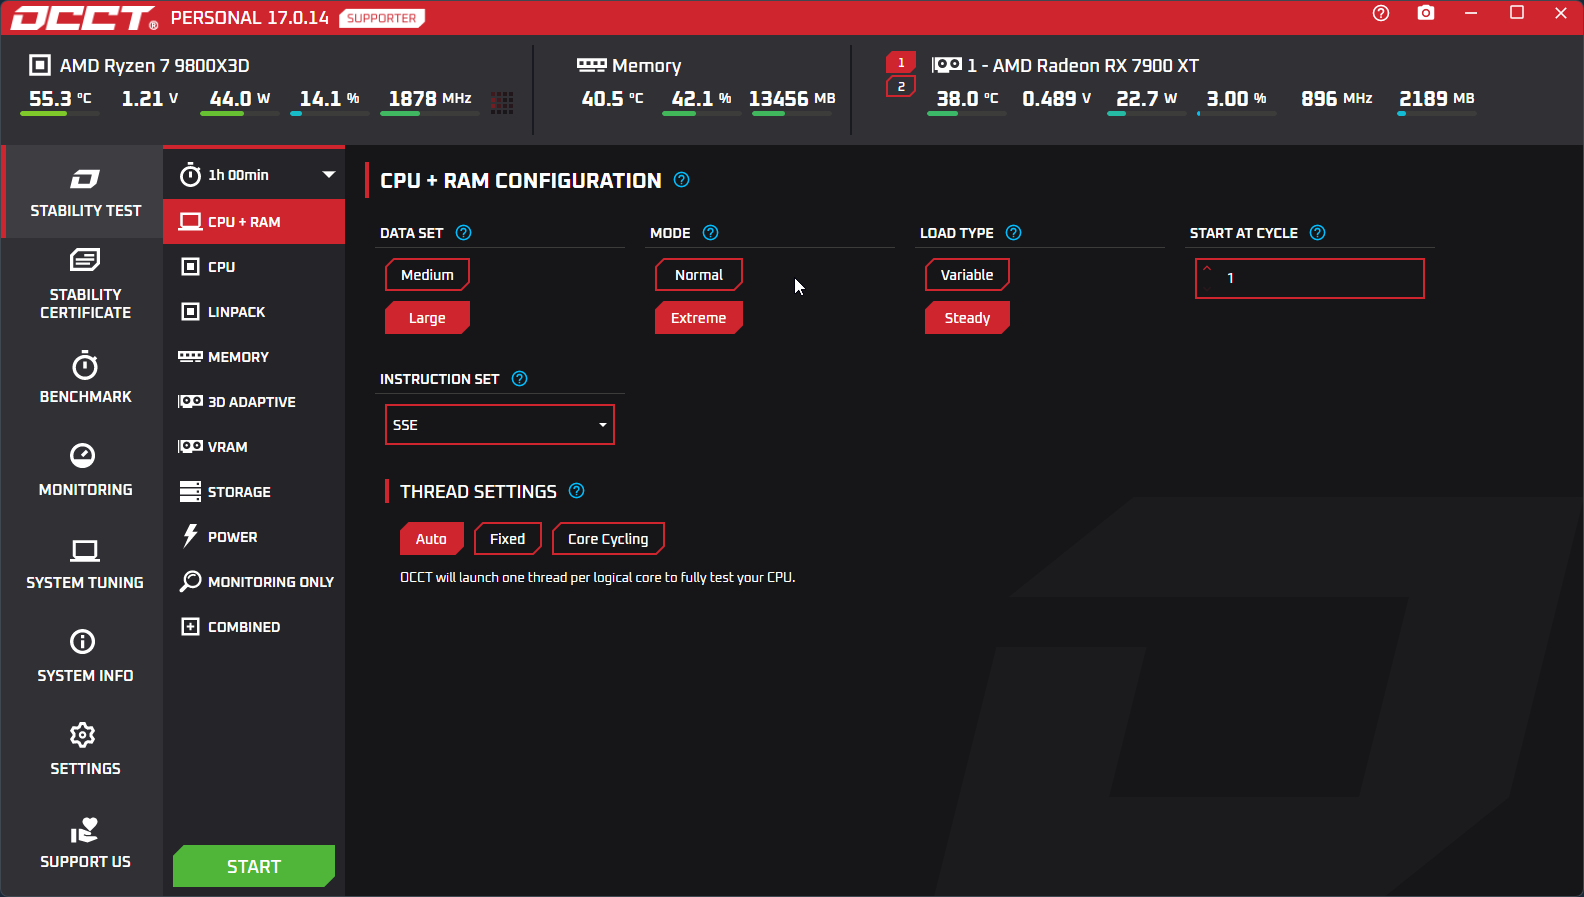The height and width of the screenshot is (897, 1584).
Task: Switch to the Monitoring section
Action: tap(84, 471)
